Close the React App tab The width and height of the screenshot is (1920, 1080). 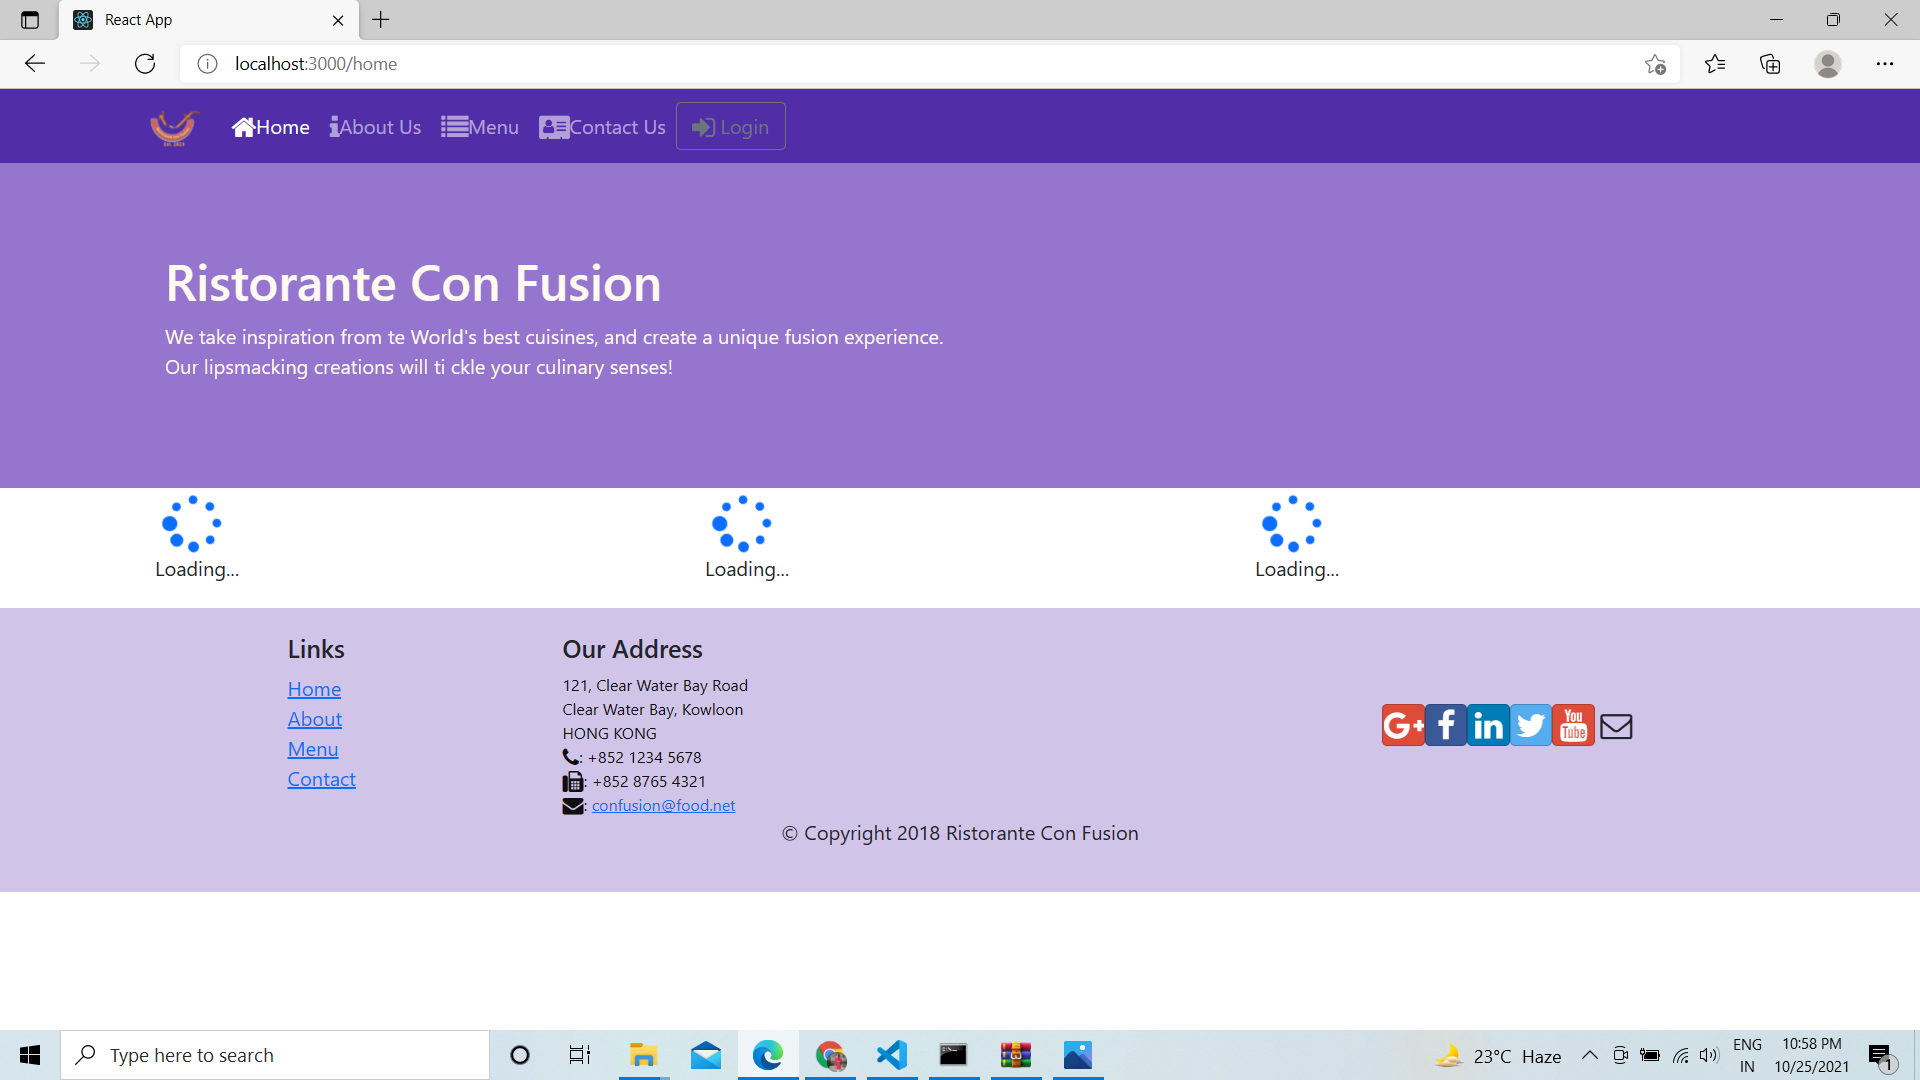coord(338,20)
